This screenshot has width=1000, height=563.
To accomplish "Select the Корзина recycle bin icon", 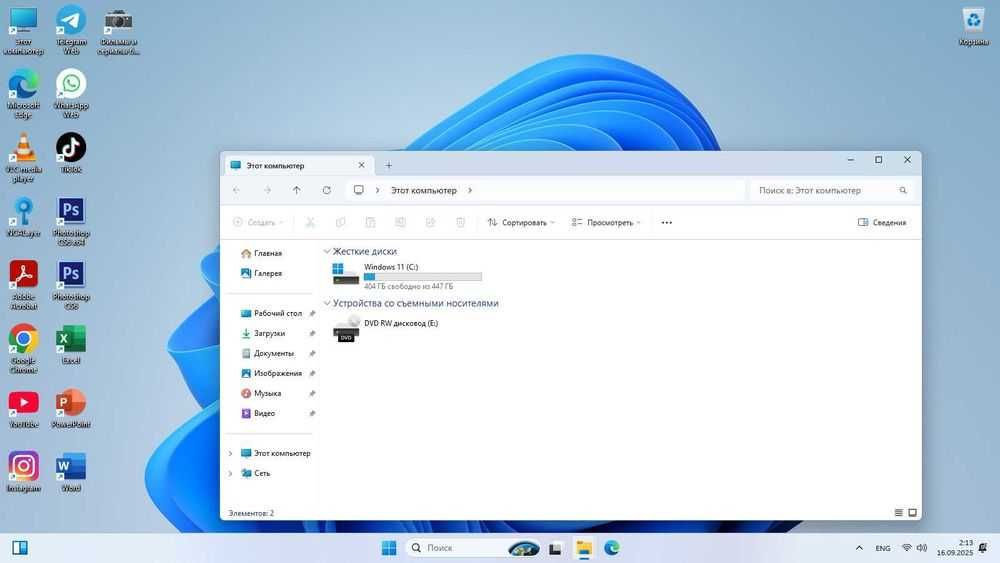I will (x=973, y=26).
